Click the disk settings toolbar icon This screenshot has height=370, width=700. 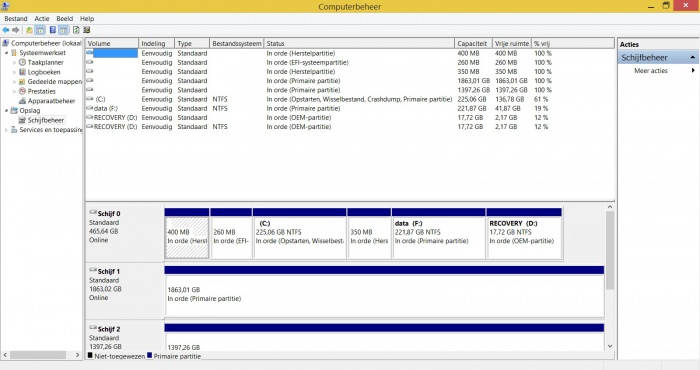pyautogui.click(x=87, y=30)
